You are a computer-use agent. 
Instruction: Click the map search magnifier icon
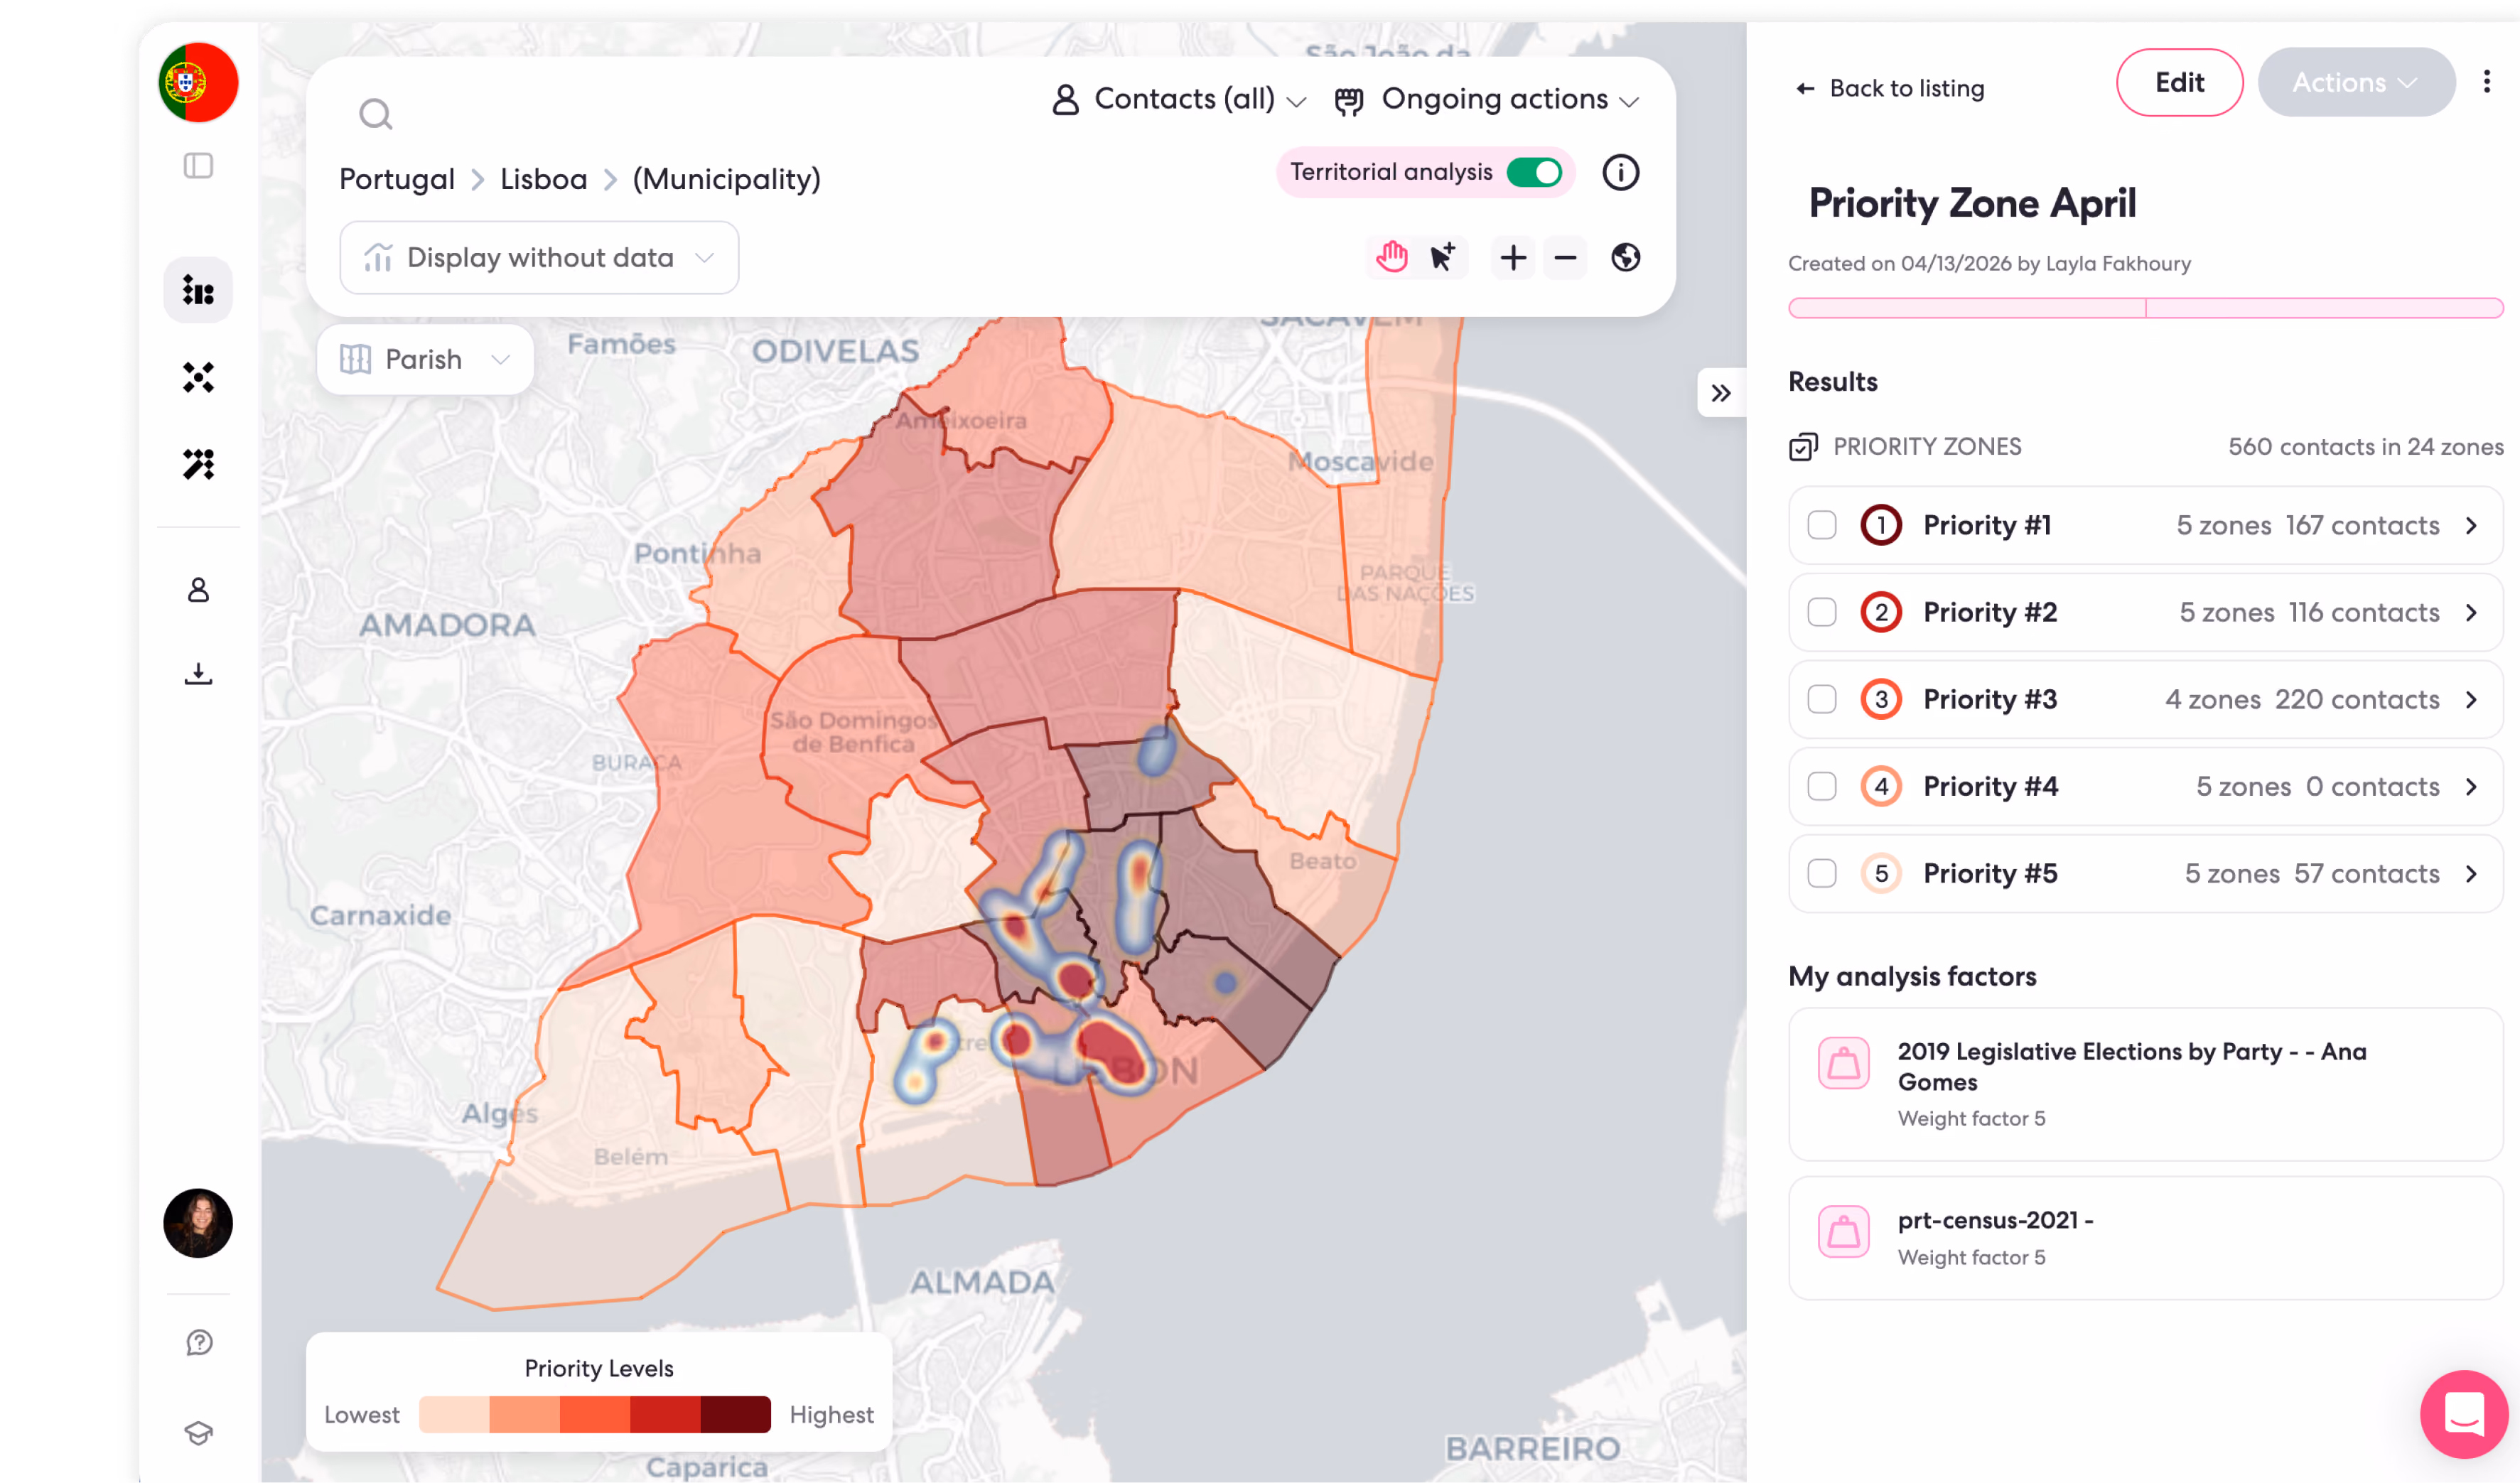(x=376, y=114)
